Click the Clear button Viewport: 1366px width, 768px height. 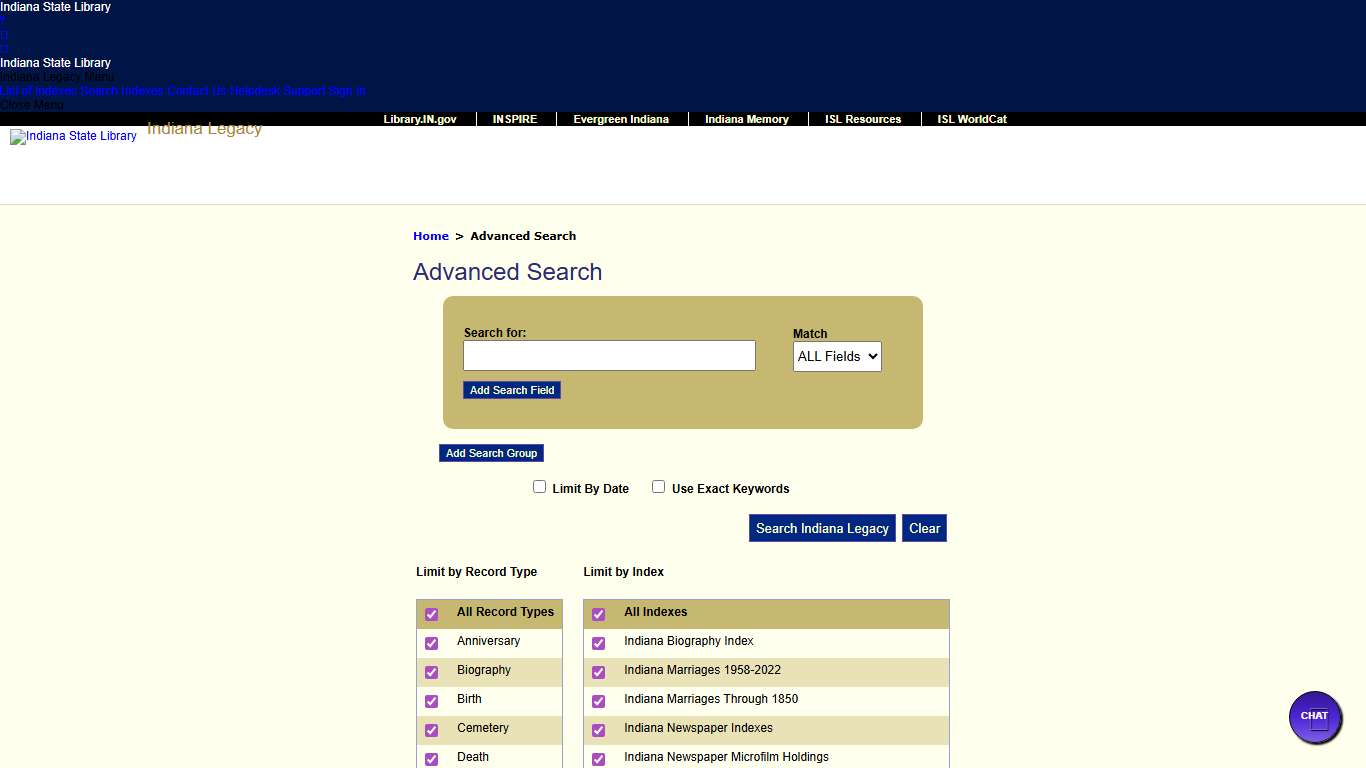[924, 529]
